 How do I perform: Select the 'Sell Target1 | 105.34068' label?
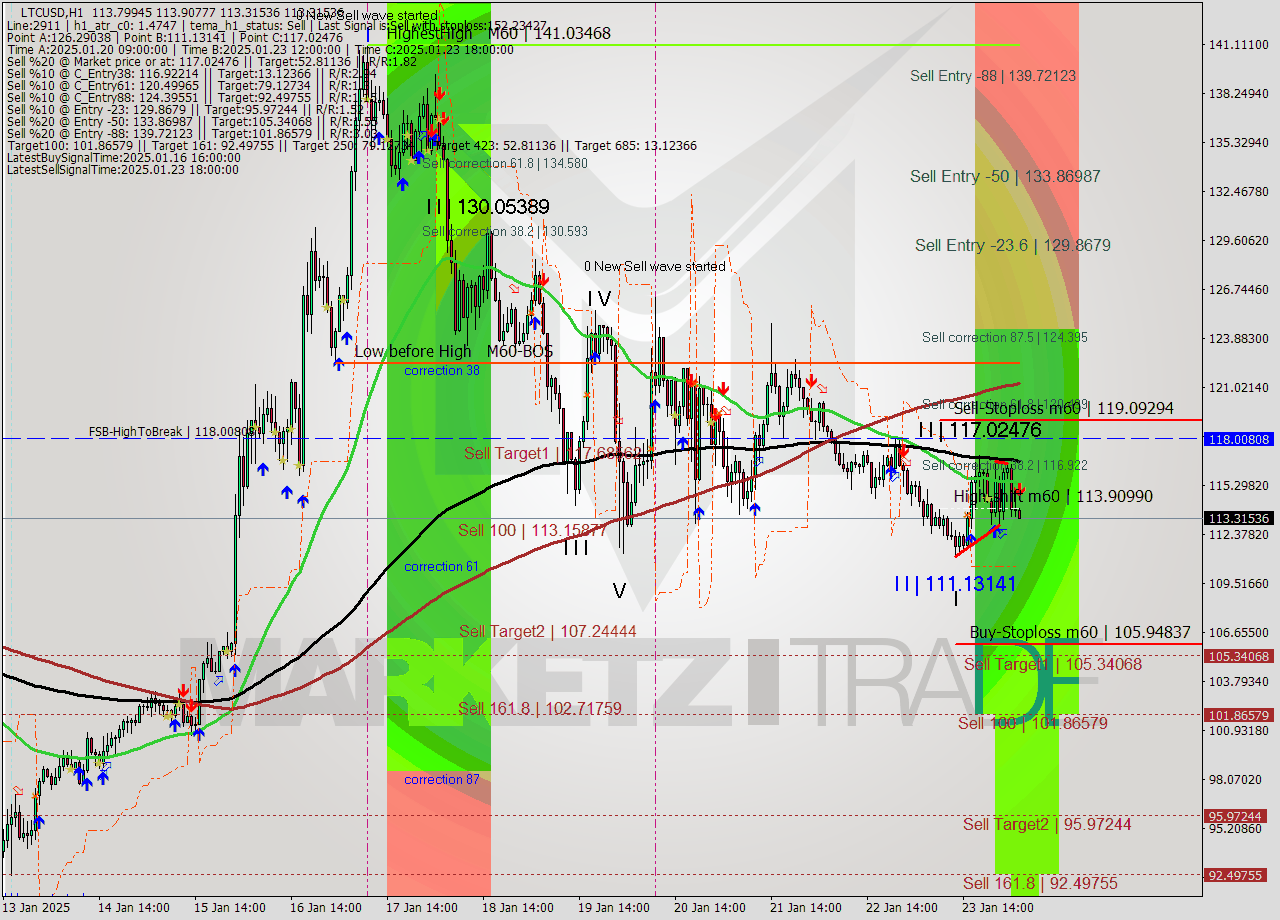1053,664
